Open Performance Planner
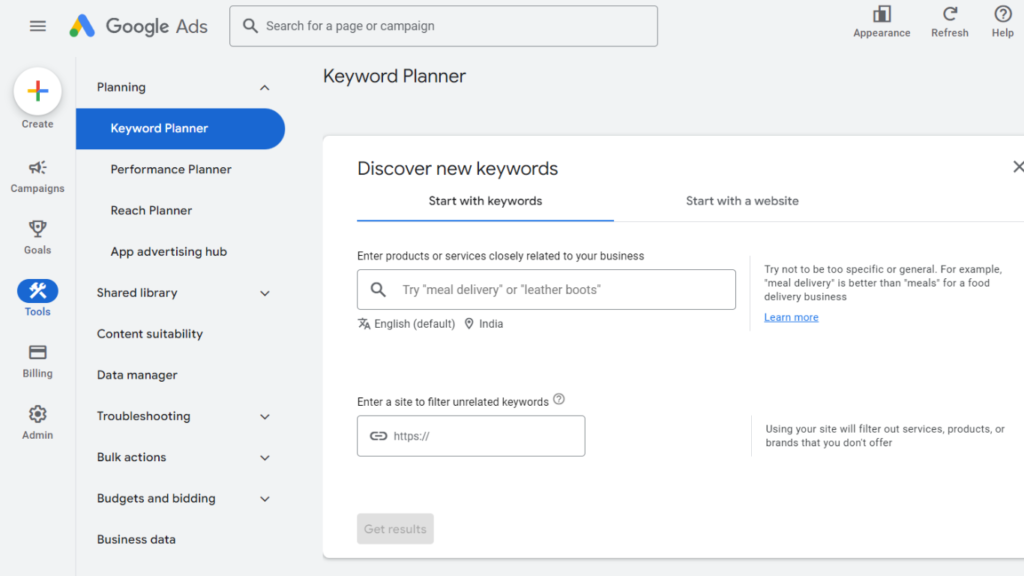This screenshot has height=576, width=1024. 171,170
